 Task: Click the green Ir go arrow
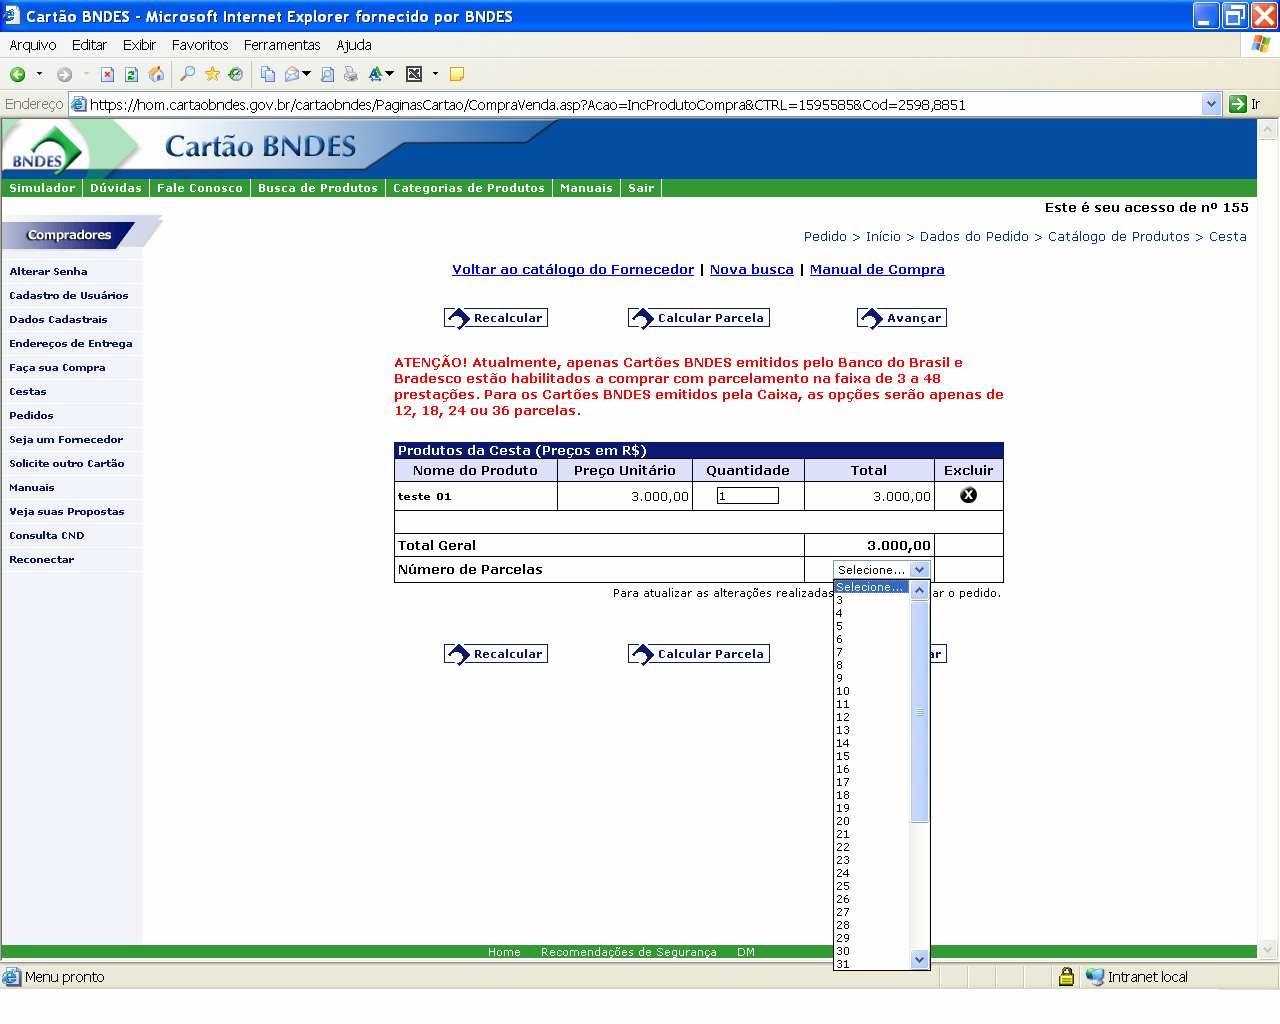[1238, 104]
